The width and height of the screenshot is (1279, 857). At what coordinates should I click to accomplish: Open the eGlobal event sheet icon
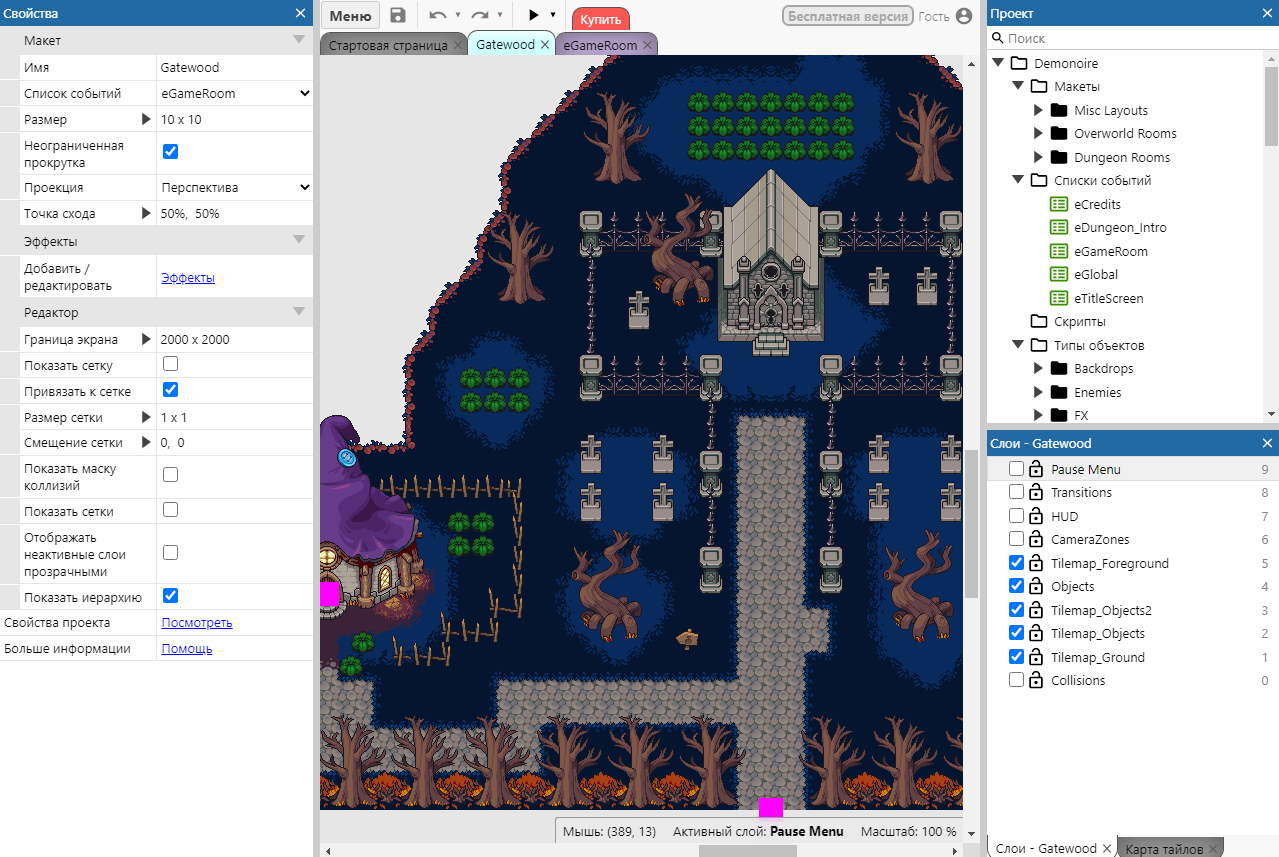pyautogui.click(x=1059, y=275)
